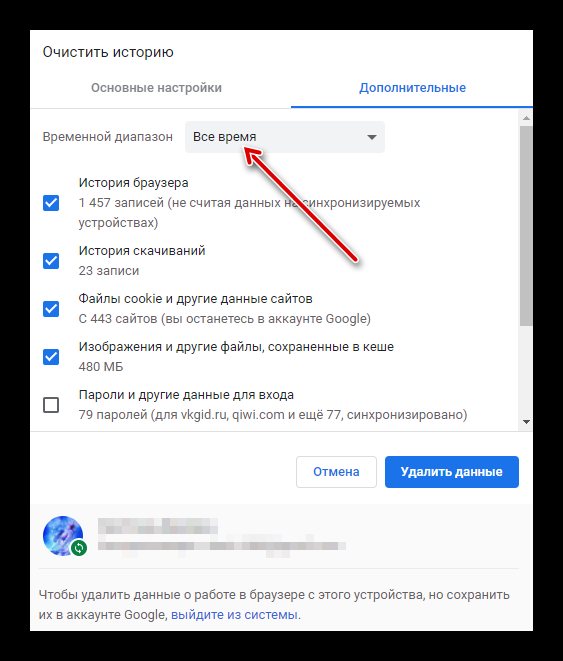Click the scrollbar up arrow
The height and width of the screenshot is (661, 563).
point(526,118)
